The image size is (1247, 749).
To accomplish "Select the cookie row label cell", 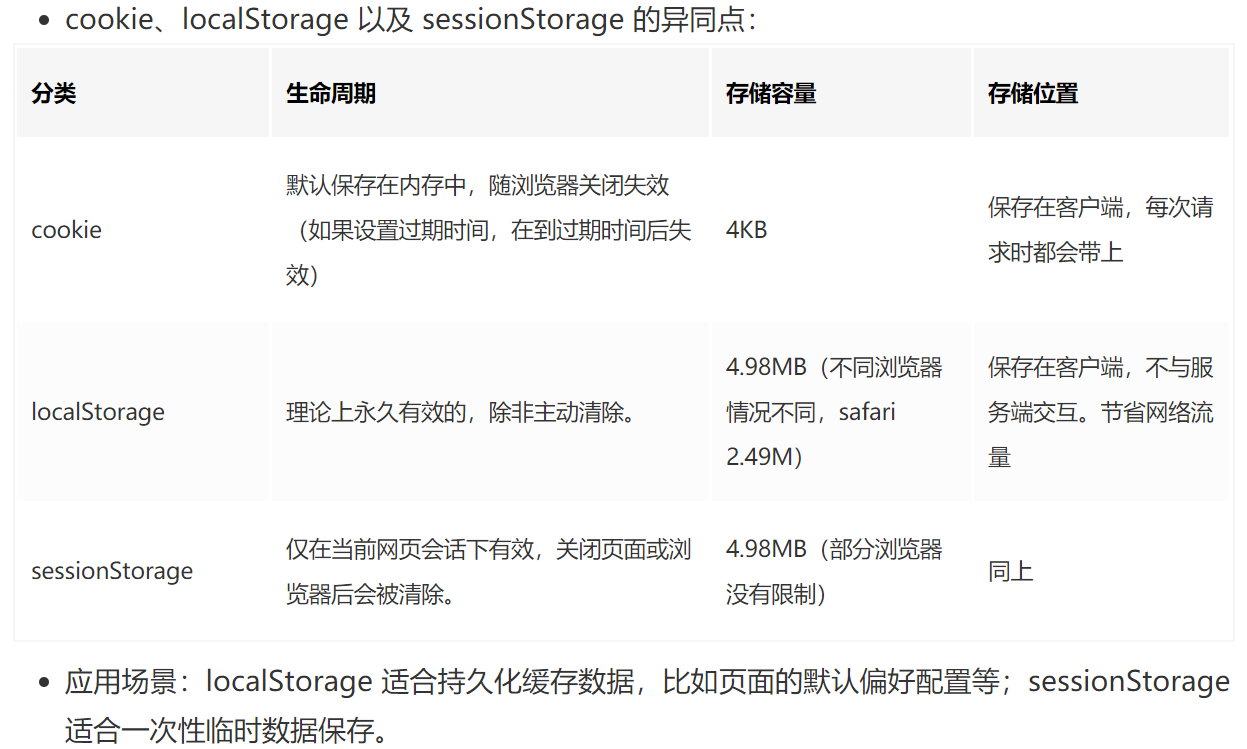I will tap(67, 230).
